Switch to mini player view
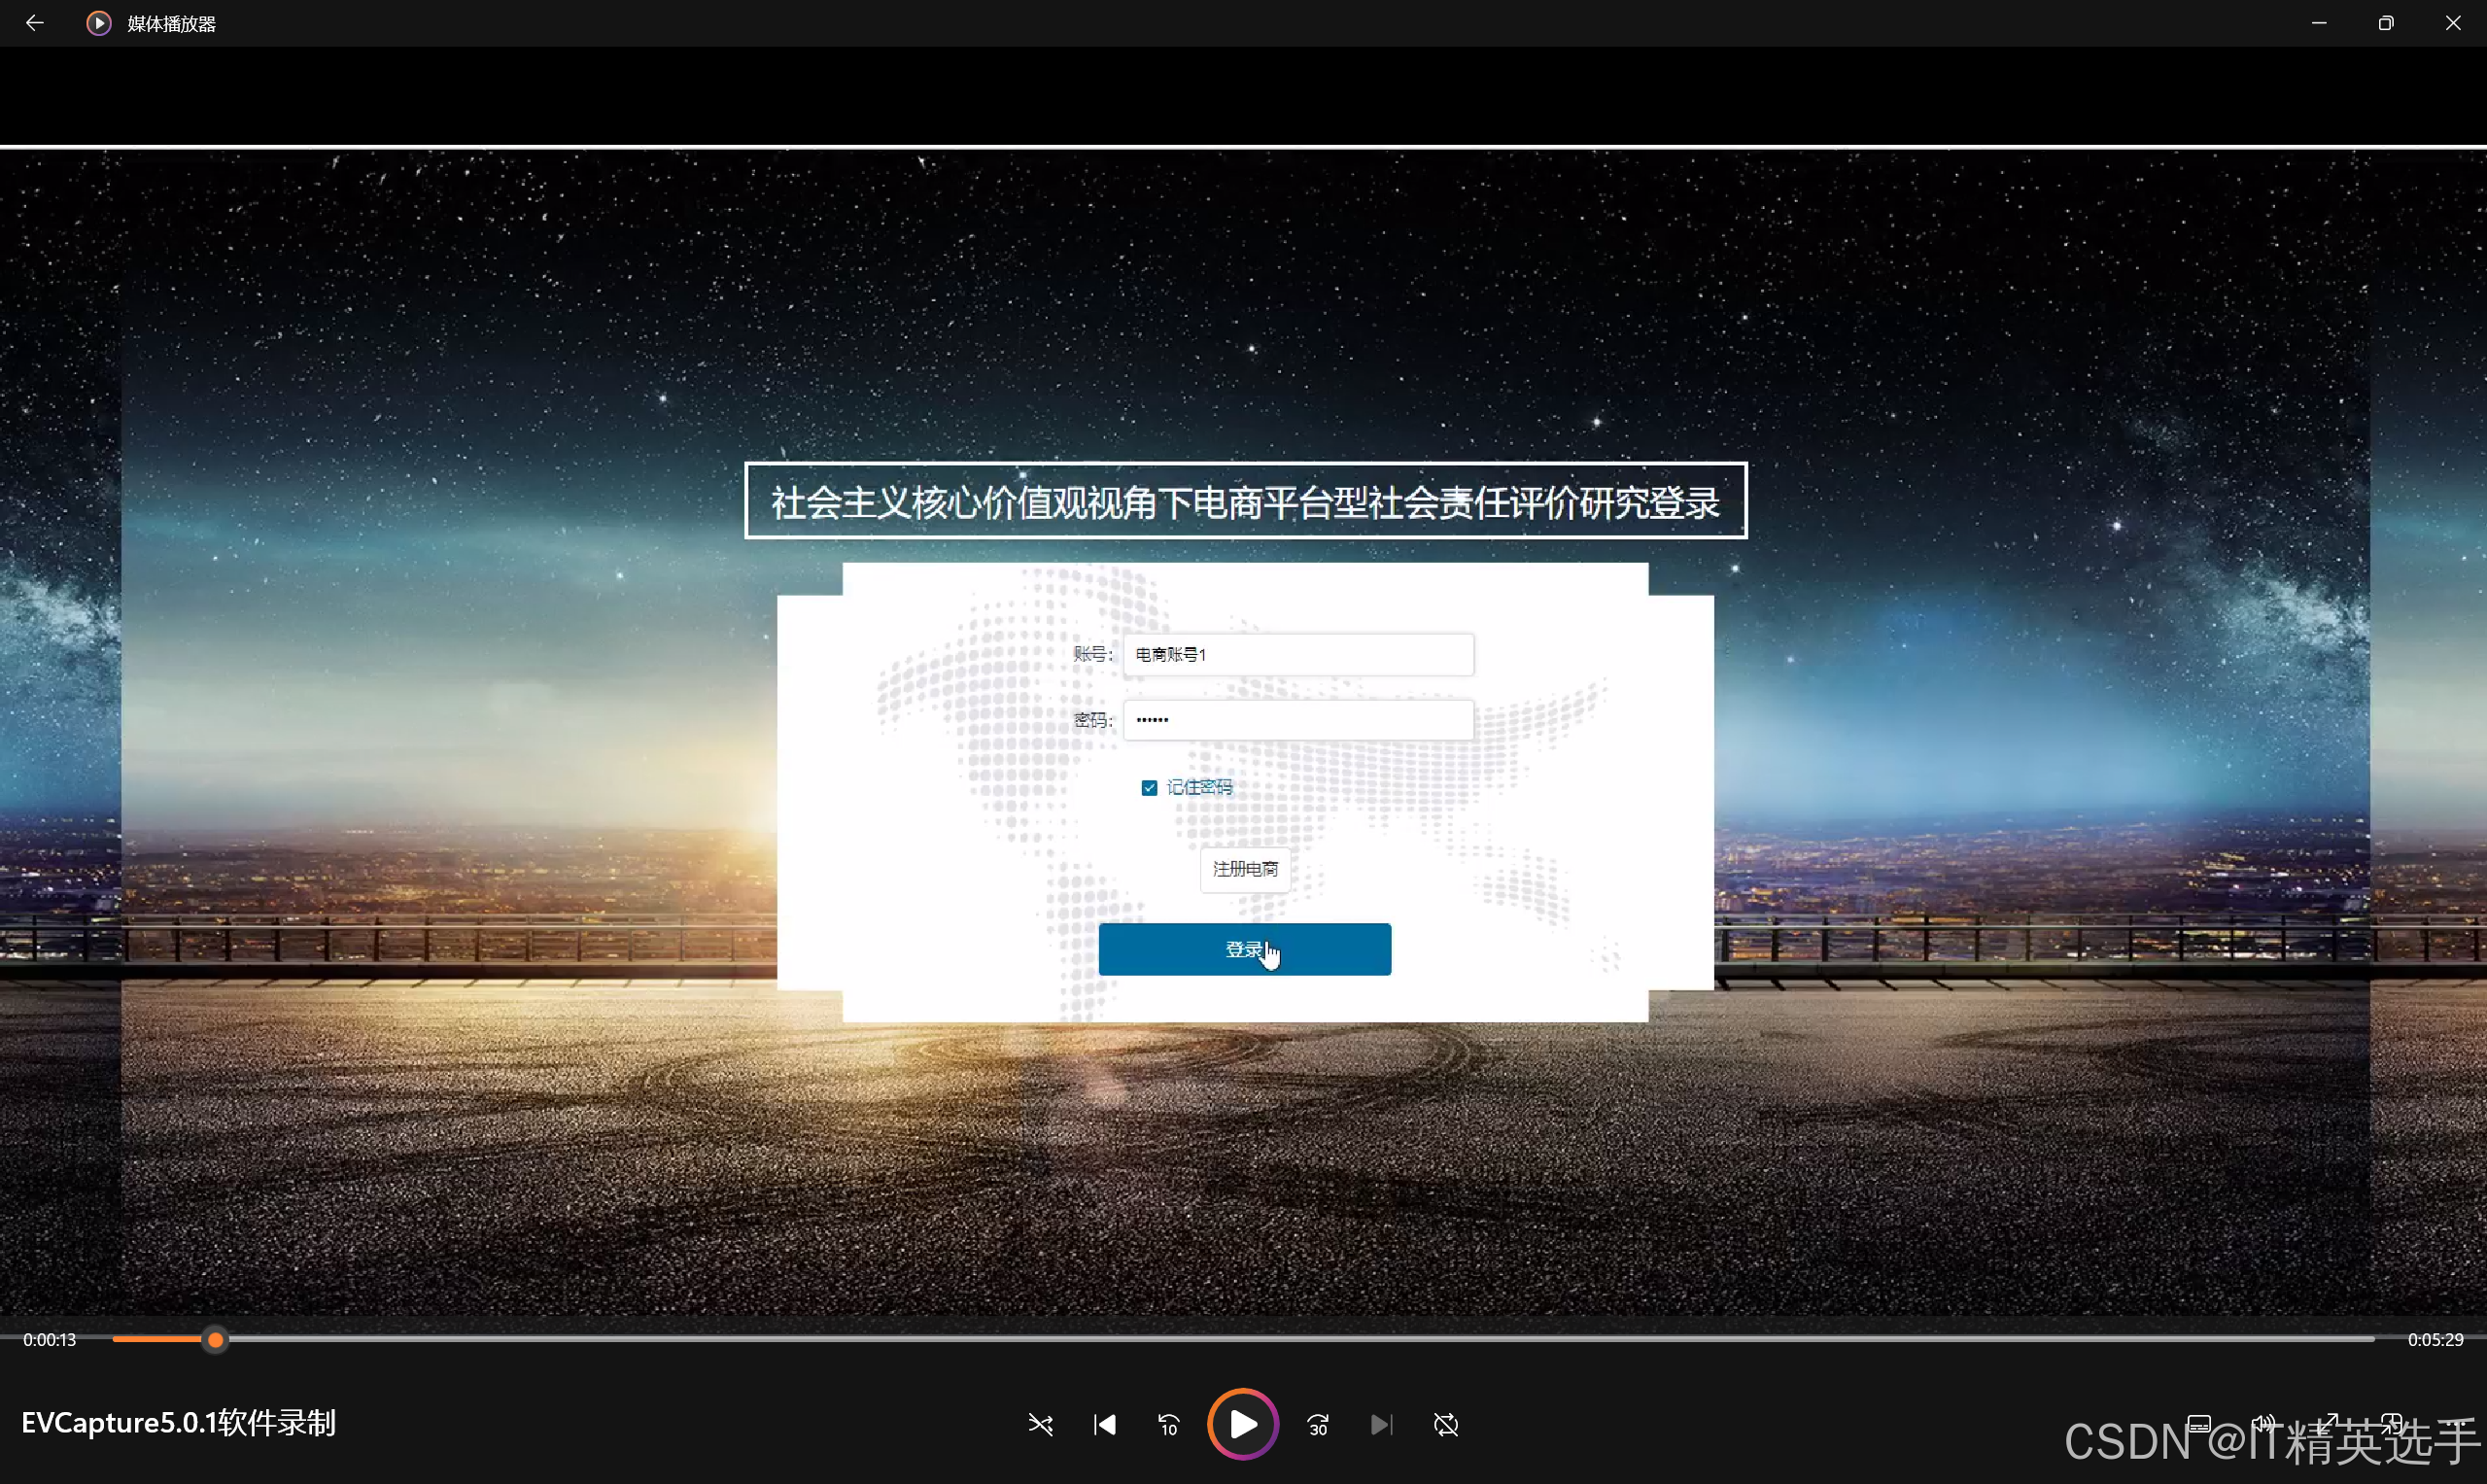This screenshot has width=2487, height=1484. (x=2392, y=1423)
